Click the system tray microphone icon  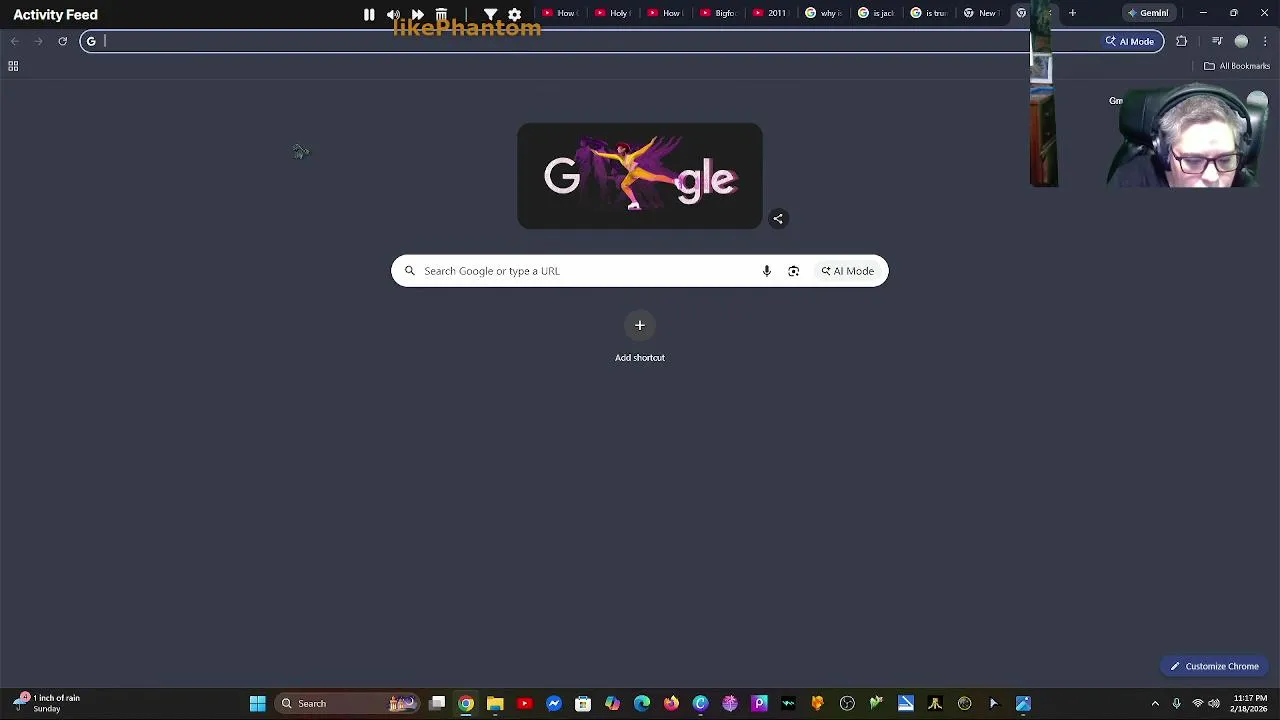tap(1177, 703)
